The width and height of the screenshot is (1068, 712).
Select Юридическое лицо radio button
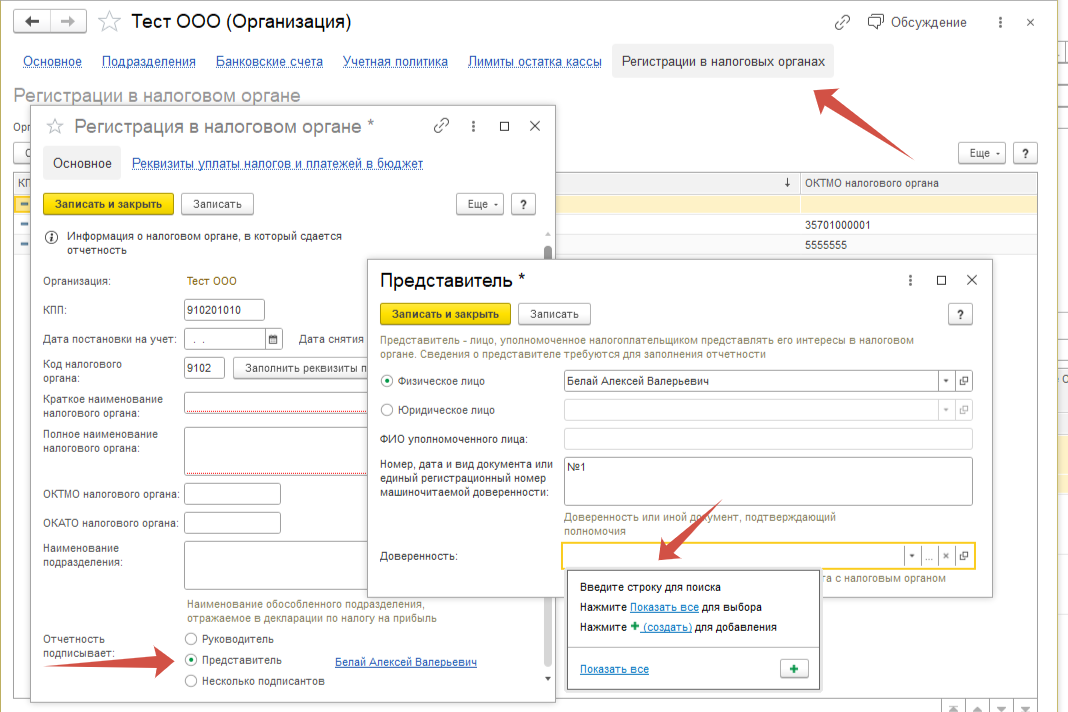tap(388, 410)
